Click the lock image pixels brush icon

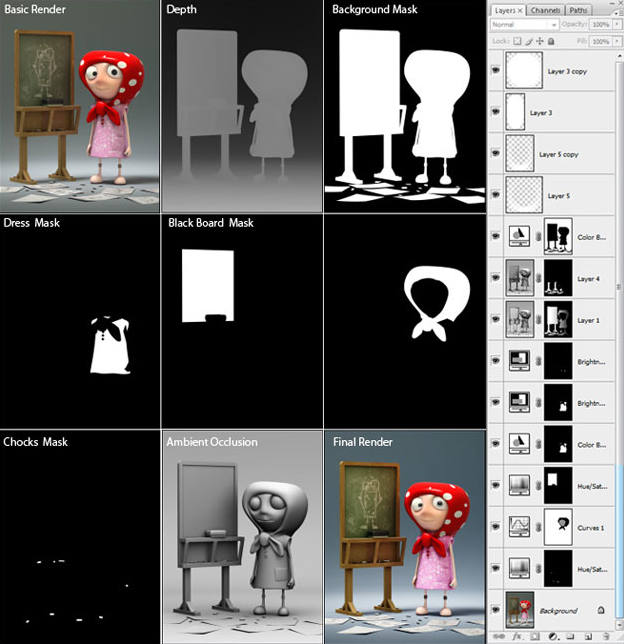coord(529,41)
